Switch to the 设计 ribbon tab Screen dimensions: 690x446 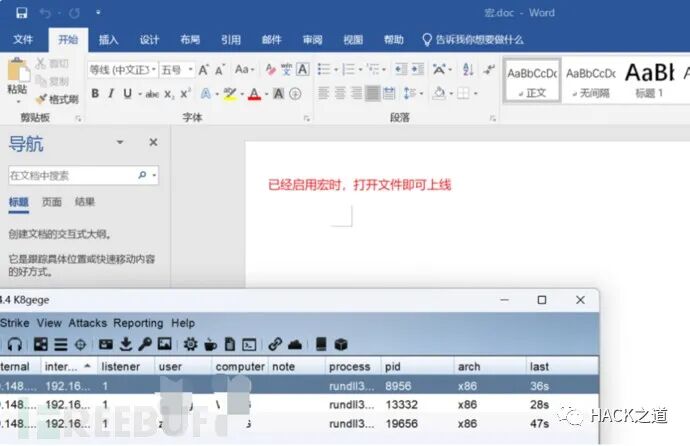point(149,40)
